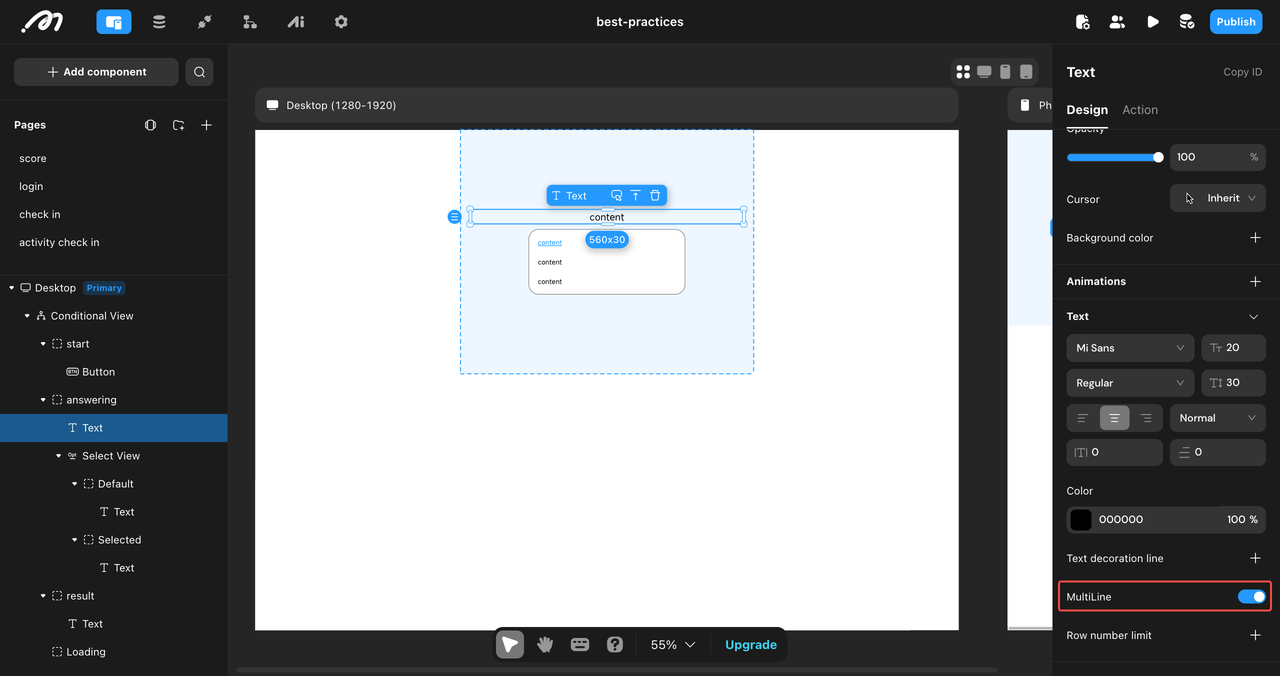The image size is (1280, 676).
Task: Add an Animation with plus
Action: tap(1255, 282)
